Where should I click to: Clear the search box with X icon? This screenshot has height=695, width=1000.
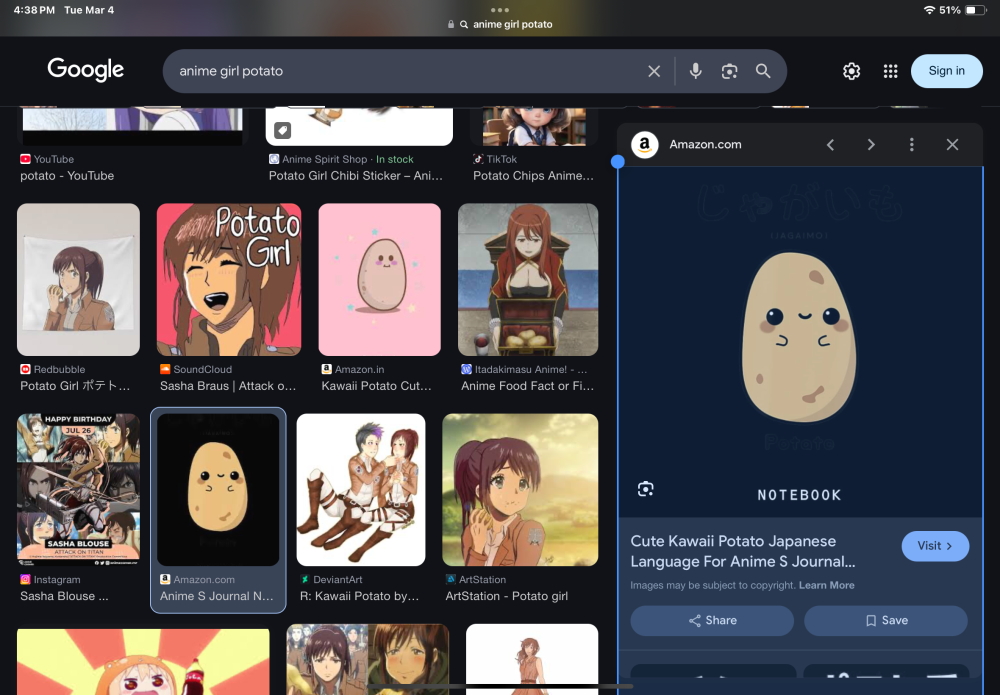pos(654,71)
